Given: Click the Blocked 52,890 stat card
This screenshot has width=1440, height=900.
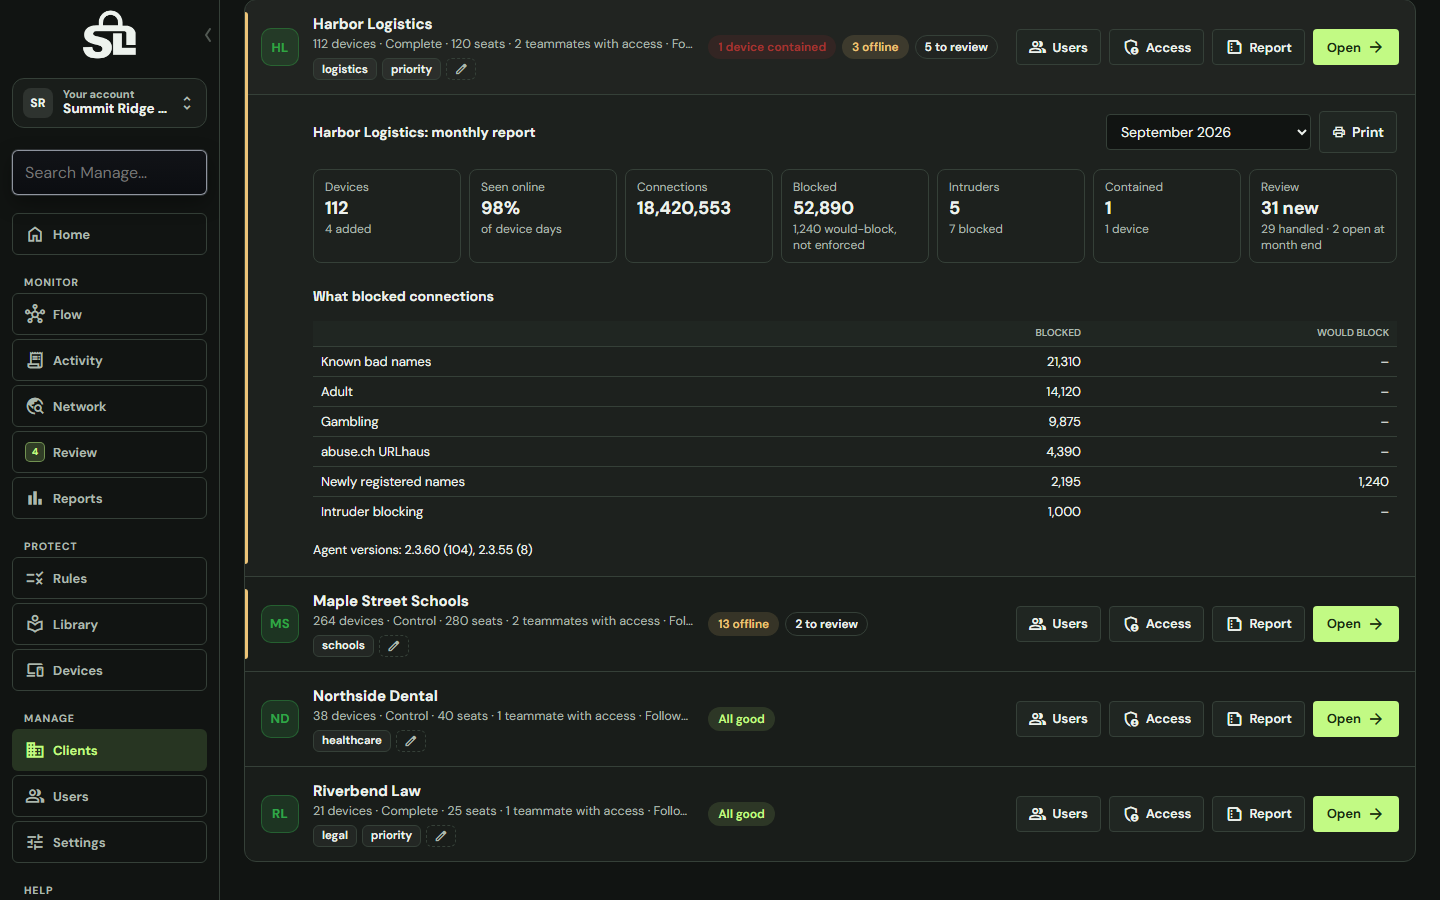Looking at the screenshot, I should coord(855,216).
